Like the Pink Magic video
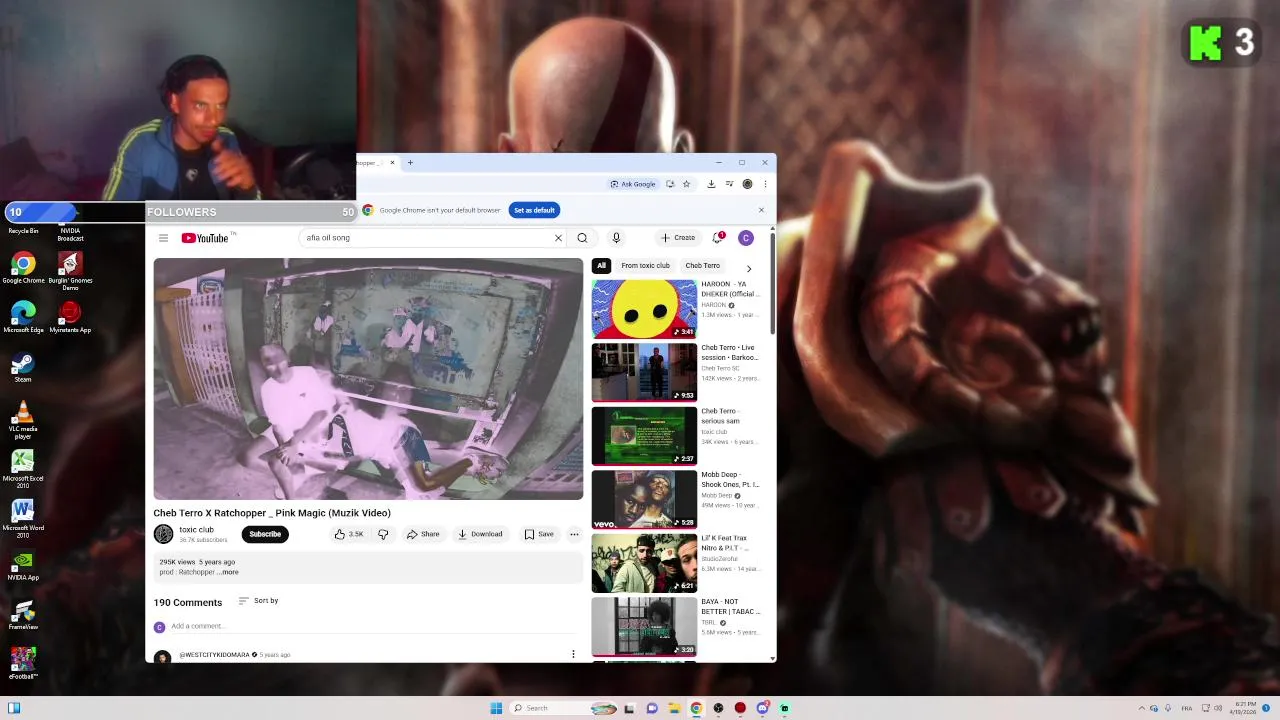The width and height of the screenshot is (1280, 720). point(349,534)
